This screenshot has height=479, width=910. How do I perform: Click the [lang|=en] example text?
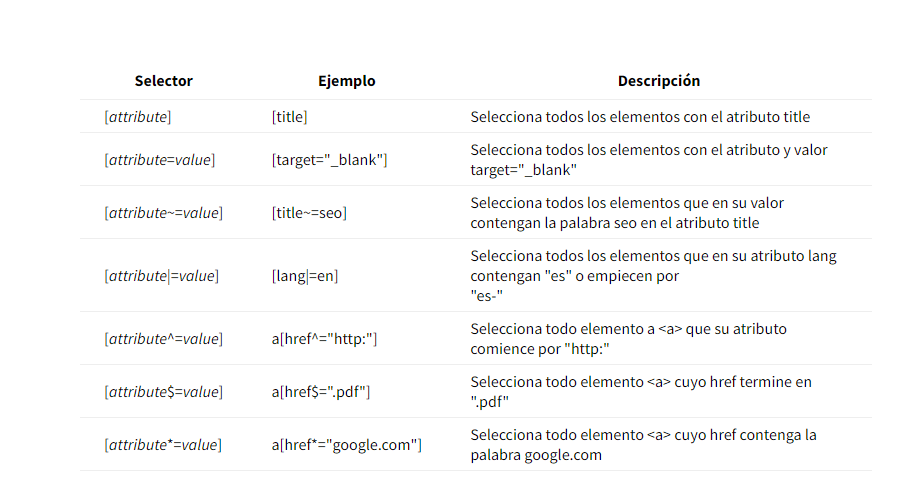pos(305,275)
